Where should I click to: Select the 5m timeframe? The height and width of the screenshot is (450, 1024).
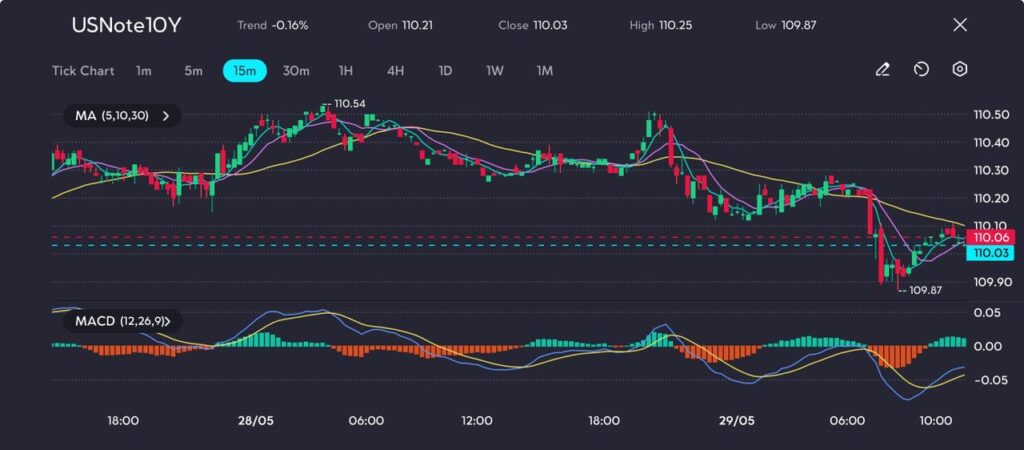(193, 71)
